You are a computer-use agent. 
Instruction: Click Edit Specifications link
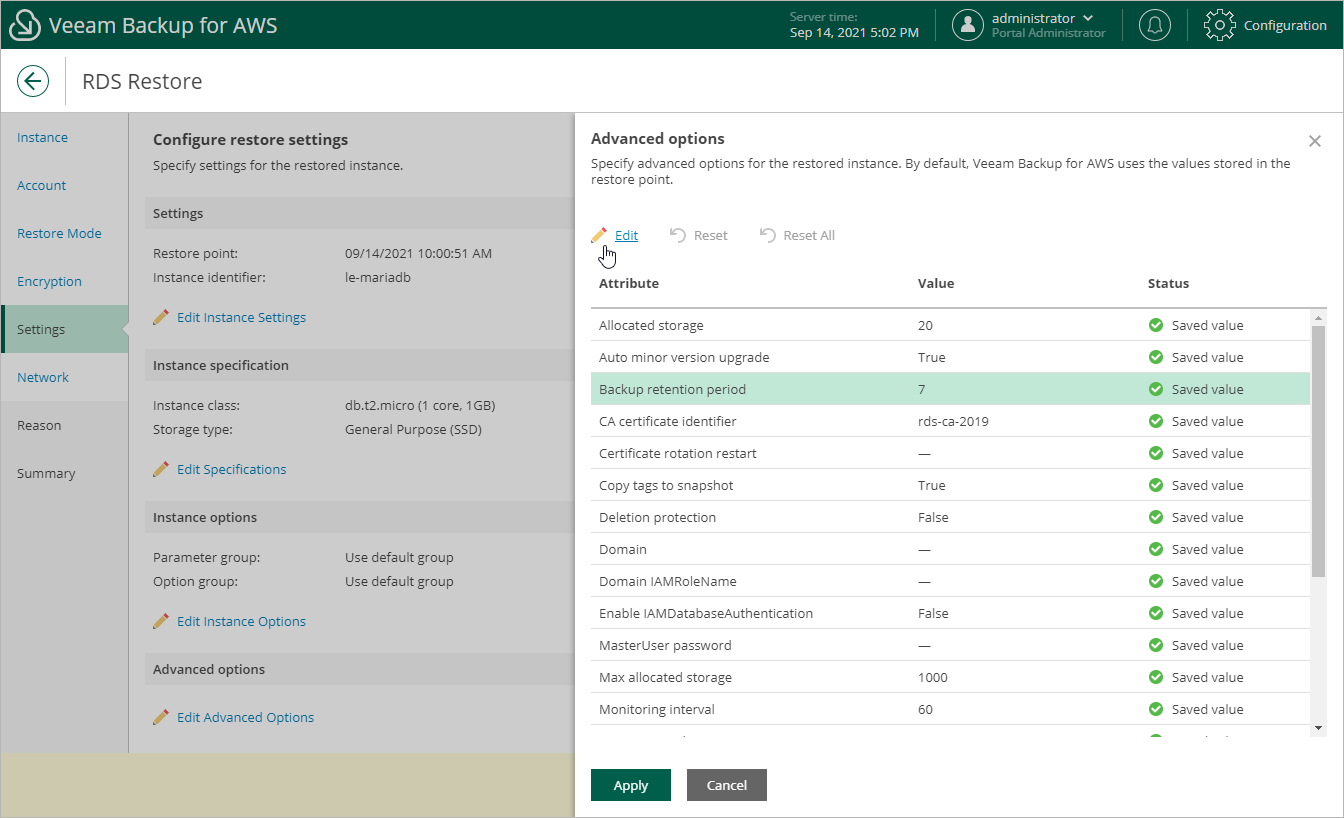tap(231, 469)
